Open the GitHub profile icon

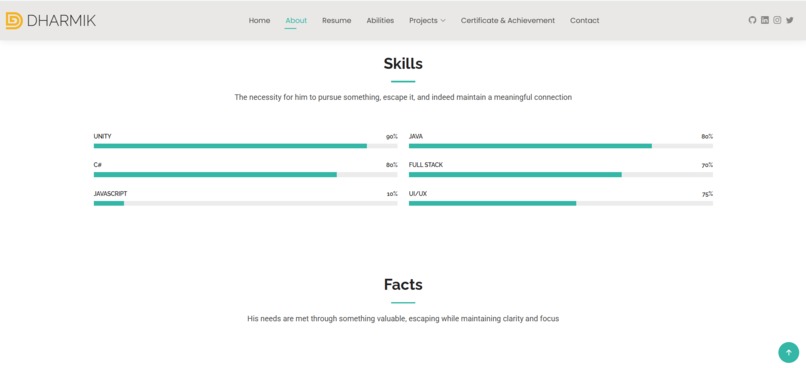(752, 20)
